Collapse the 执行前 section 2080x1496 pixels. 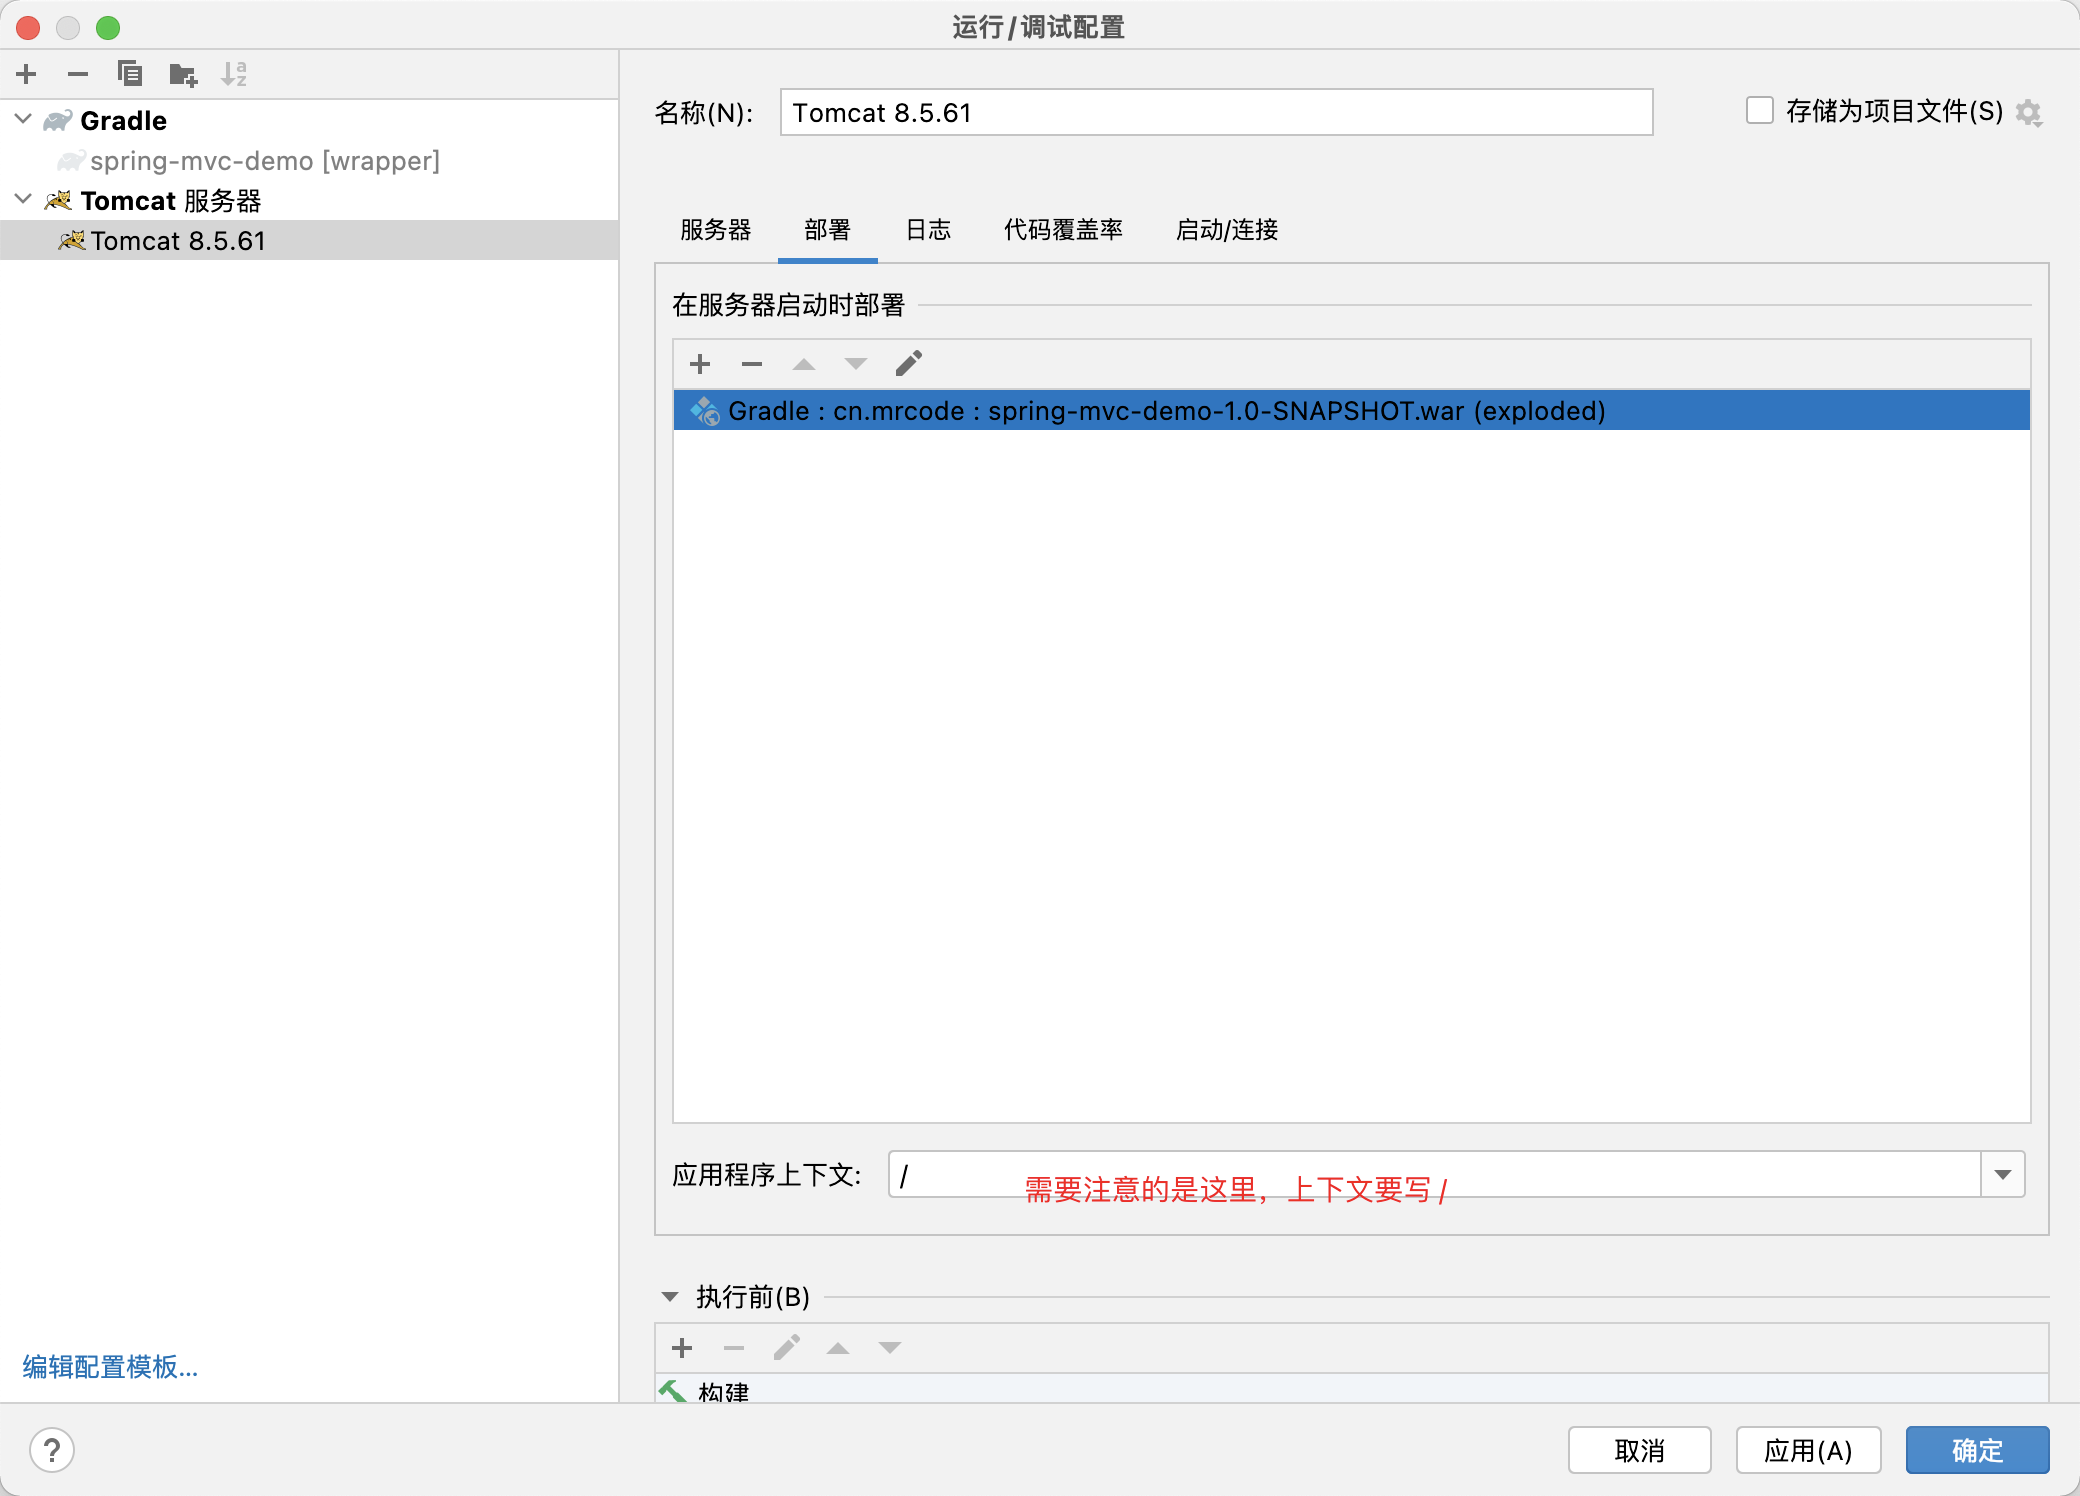[670, 1297]
